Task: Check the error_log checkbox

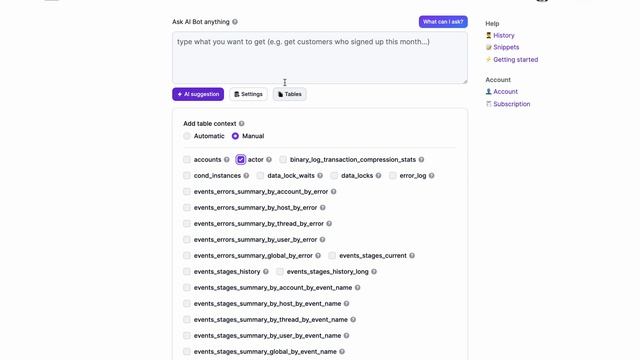Action: pos(392,176)
